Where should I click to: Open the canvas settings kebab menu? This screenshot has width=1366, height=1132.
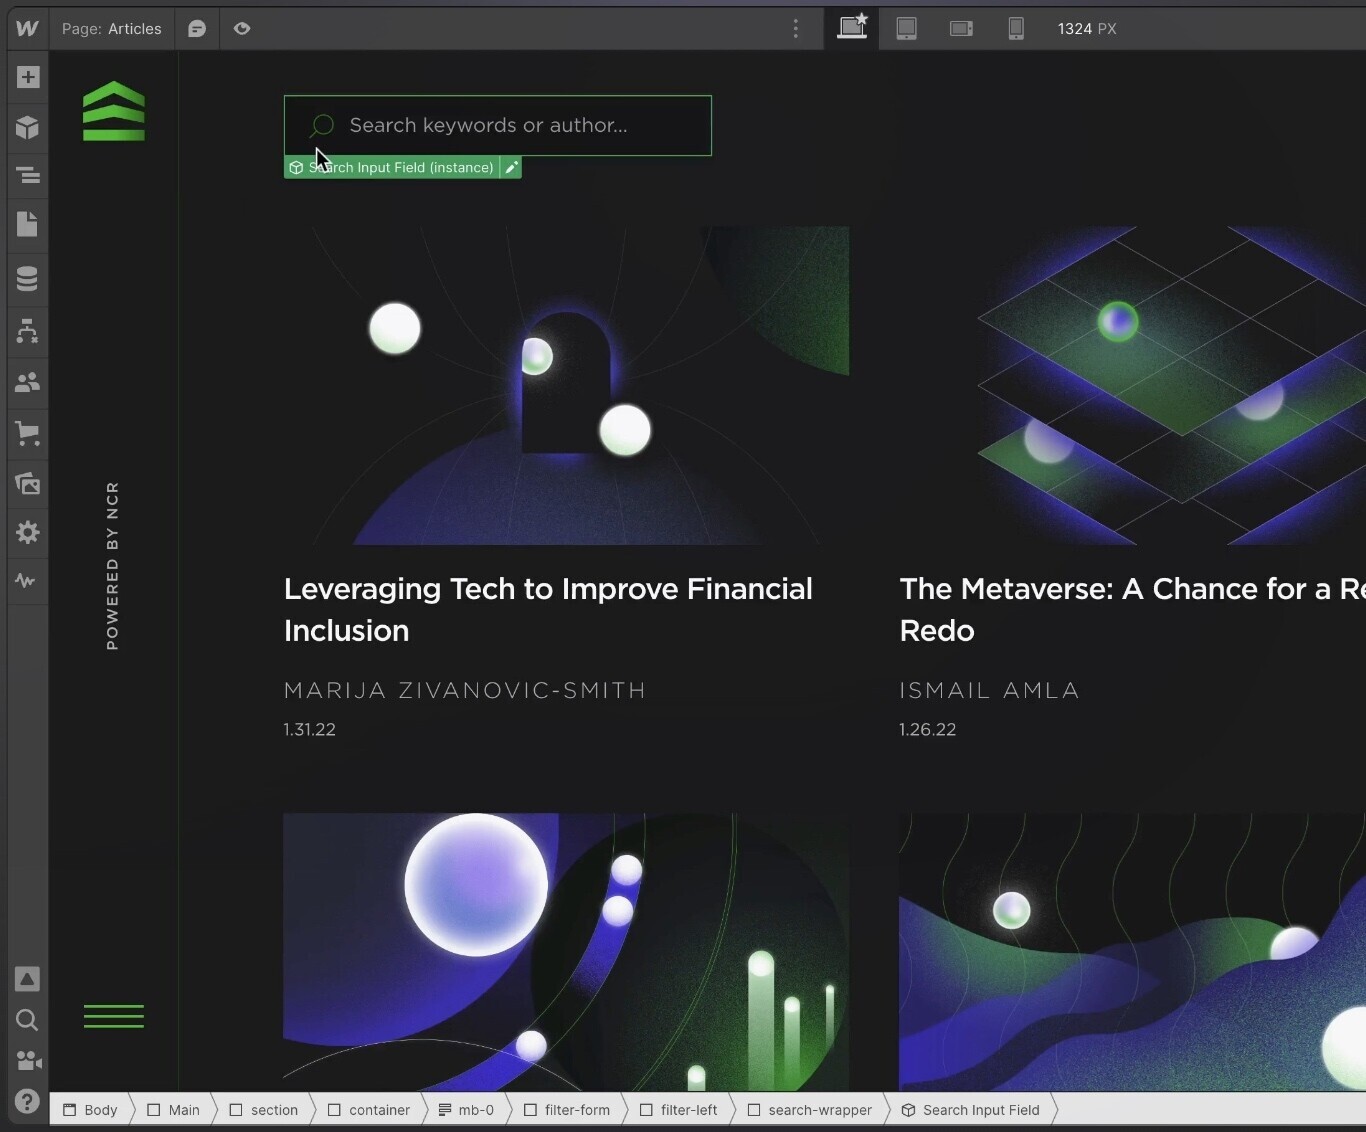(x=796, y=29)
